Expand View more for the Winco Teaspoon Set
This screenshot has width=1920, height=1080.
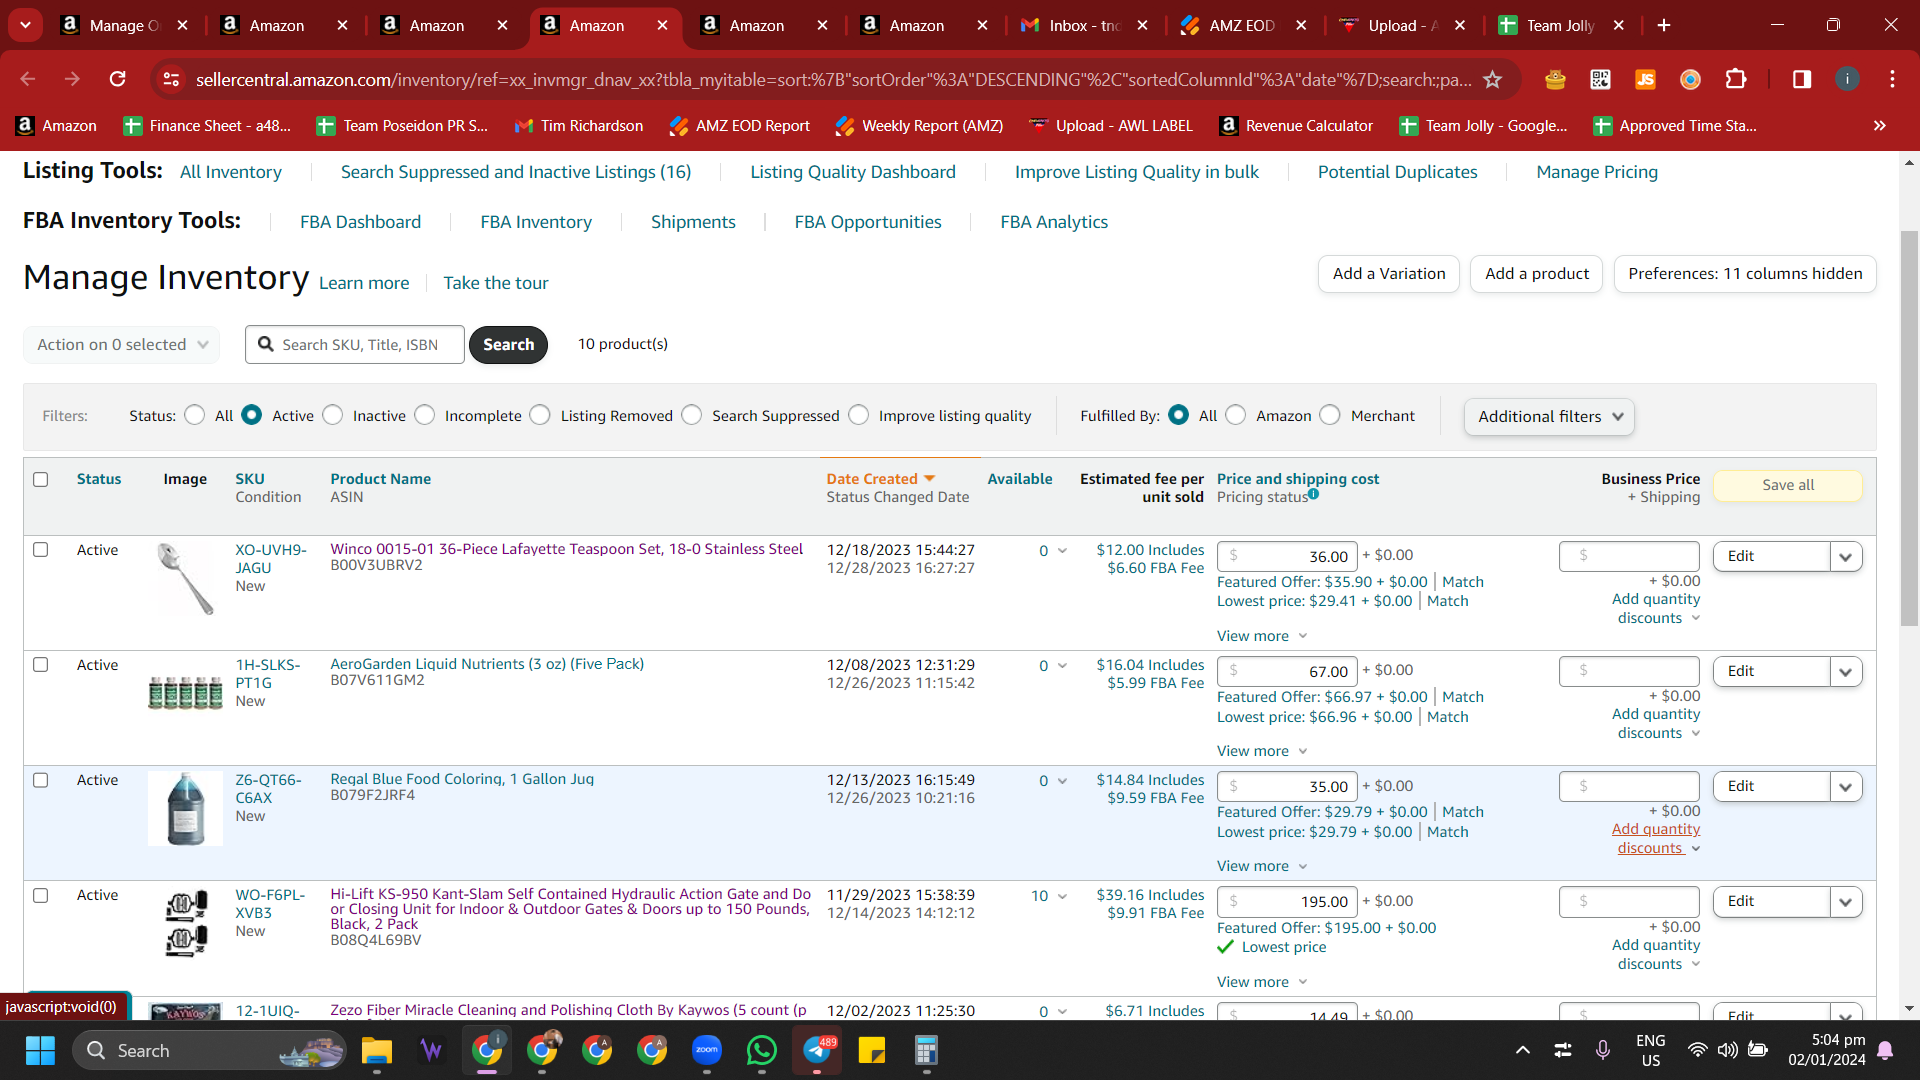(x=1262, y=636)
